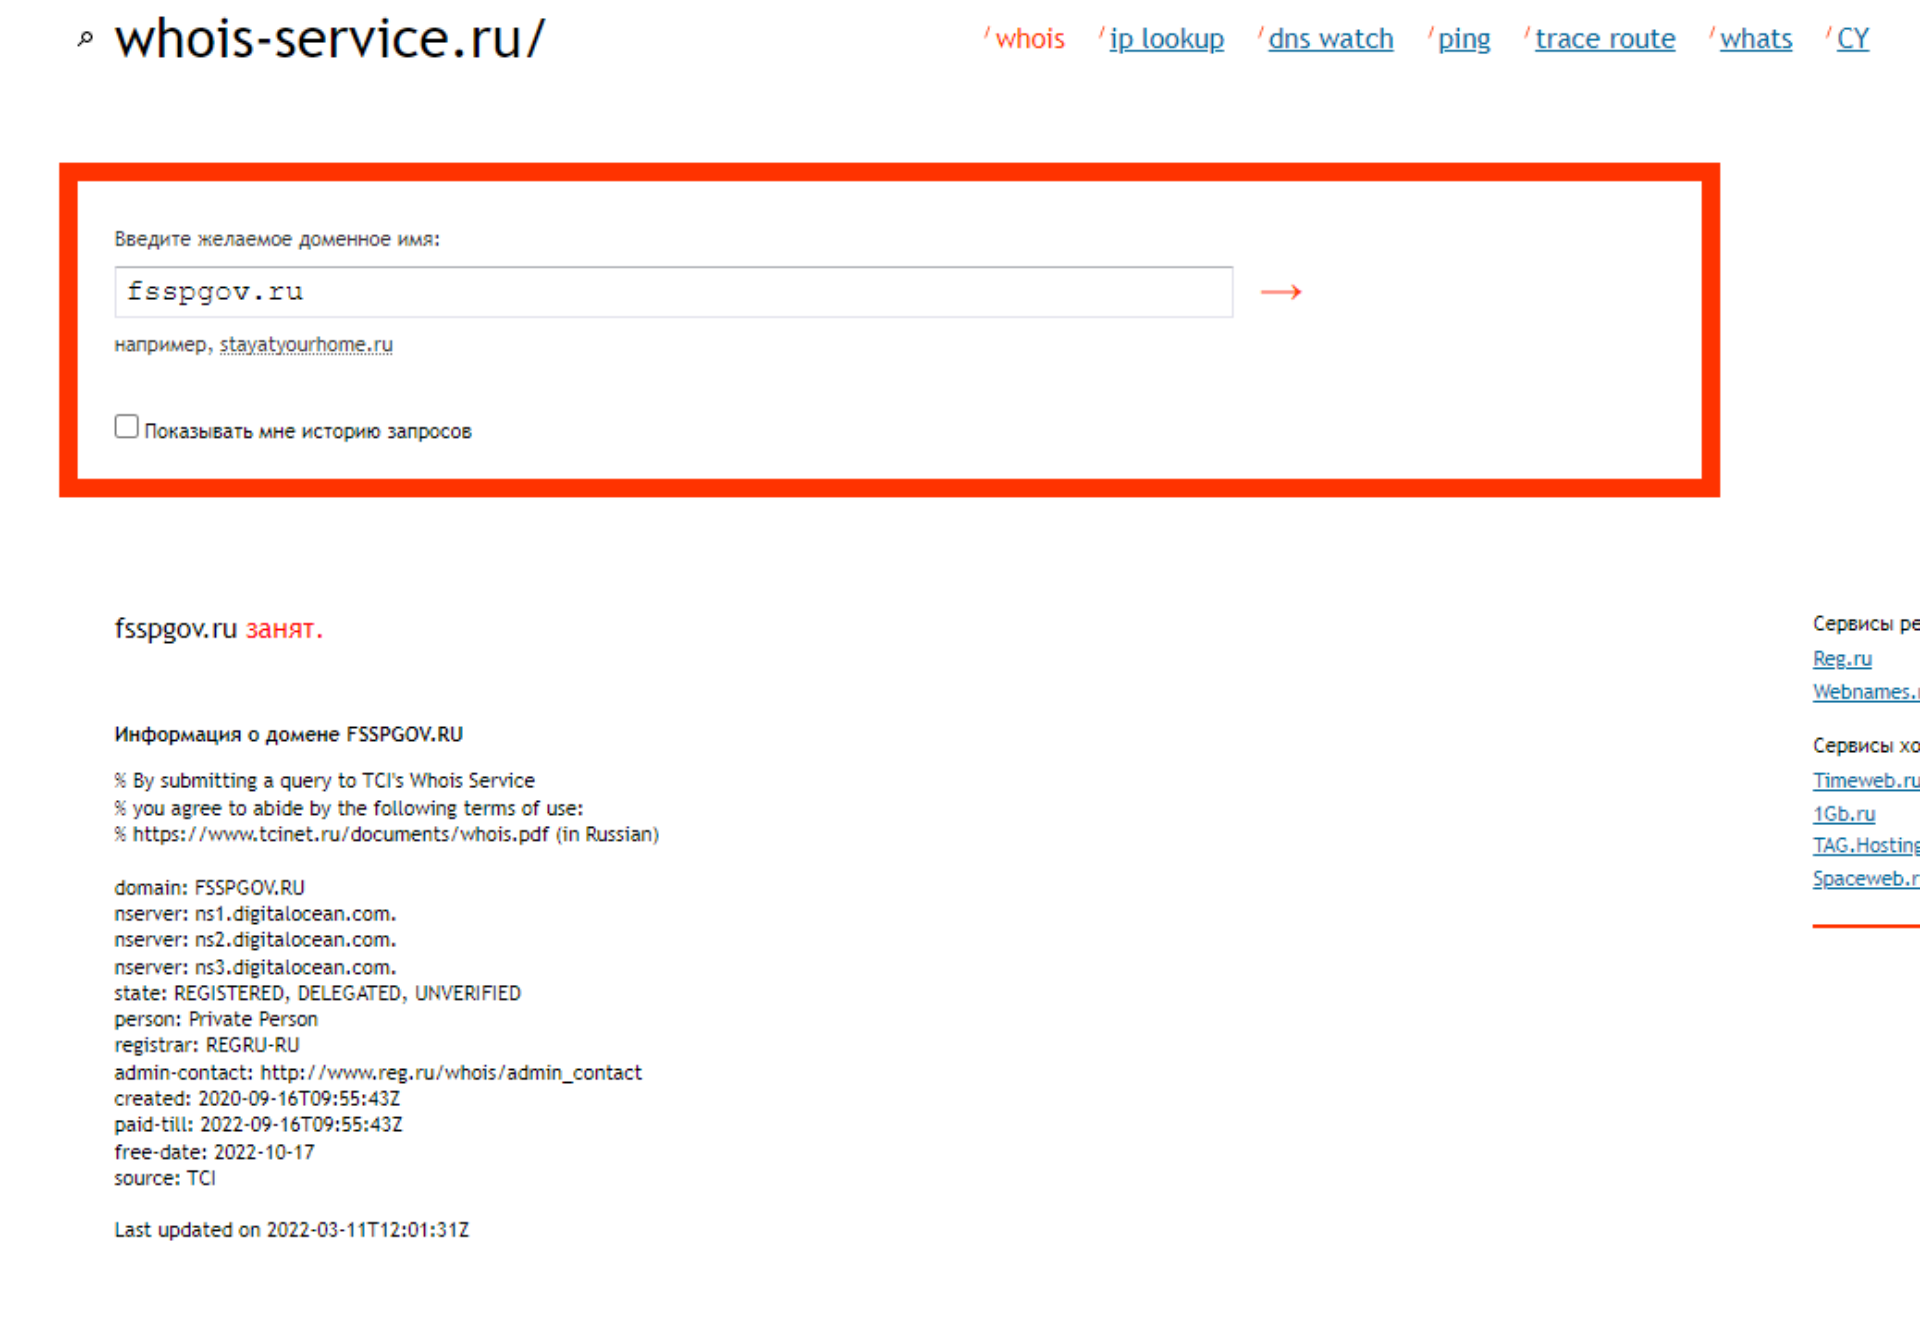
Task: Click the fsspgov.ru result heading
Action: [x=175, y=629]
